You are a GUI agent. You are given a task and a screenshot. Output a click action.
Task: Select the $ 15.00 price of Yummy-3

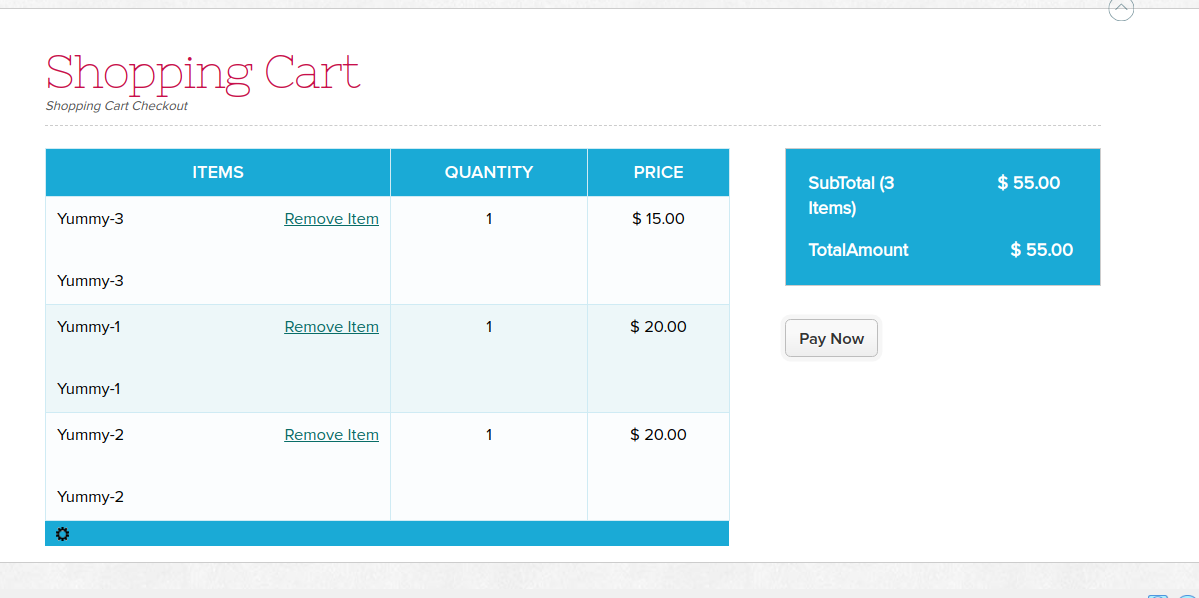tap(658, 219)
